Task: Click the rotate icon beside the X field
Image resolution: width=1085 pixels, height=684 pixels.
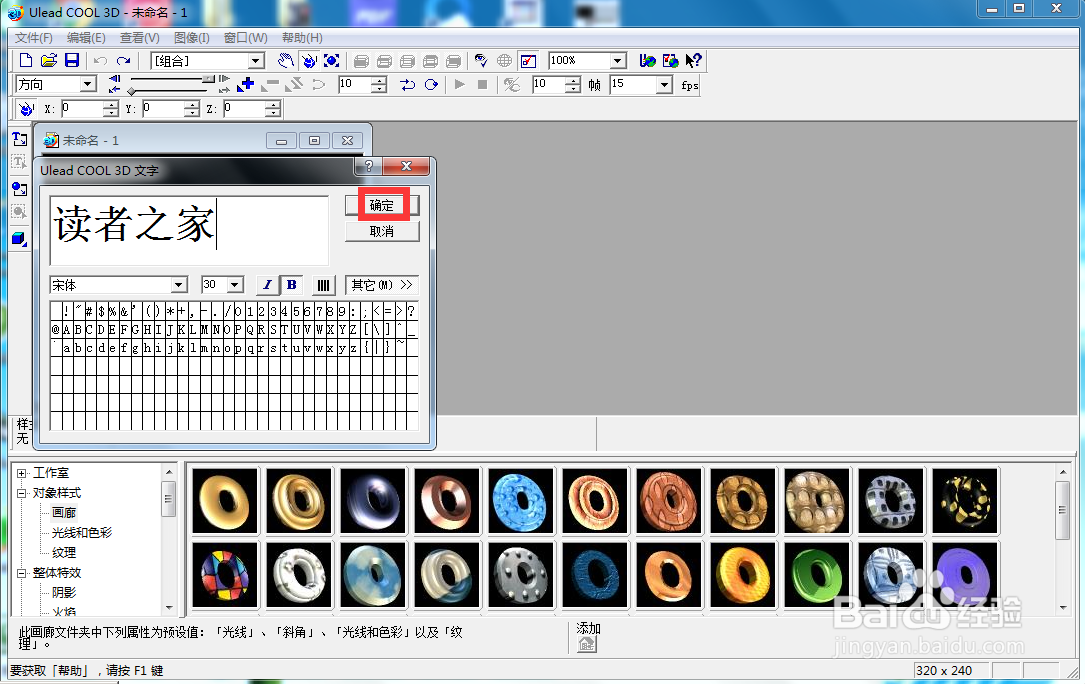Action: coord(26,109)
